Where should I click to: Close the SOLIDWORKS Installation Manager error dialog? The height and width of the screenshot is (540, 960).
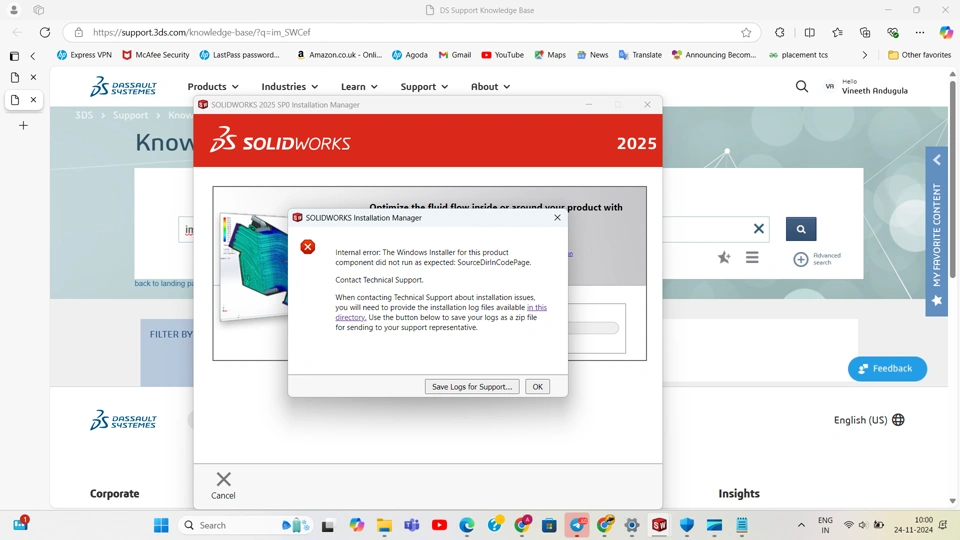click(557, 217)
